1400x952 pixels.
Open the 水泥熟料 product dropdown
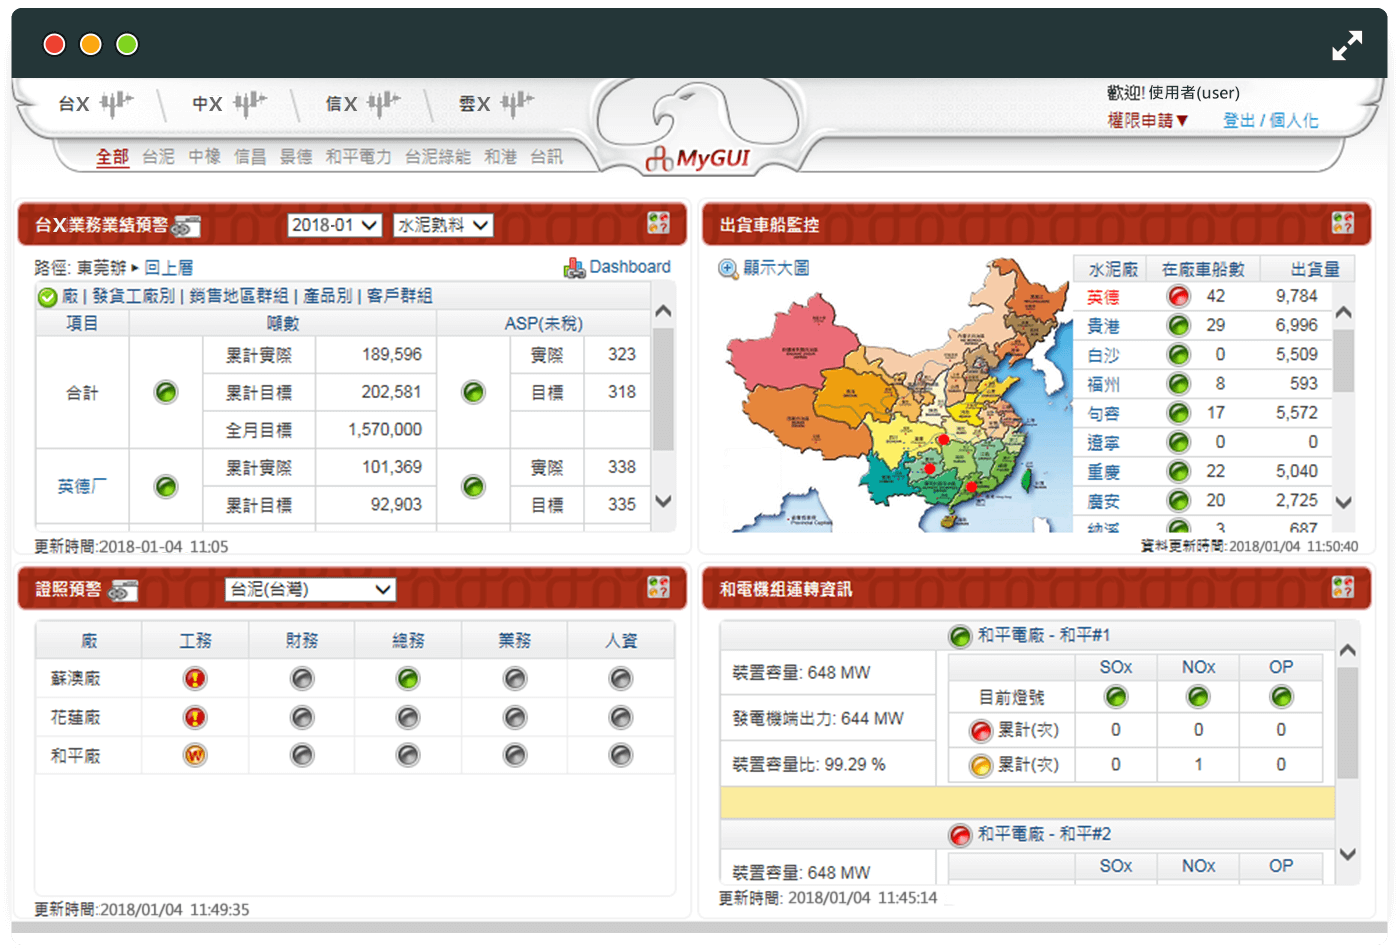click(x=443, y=225)
